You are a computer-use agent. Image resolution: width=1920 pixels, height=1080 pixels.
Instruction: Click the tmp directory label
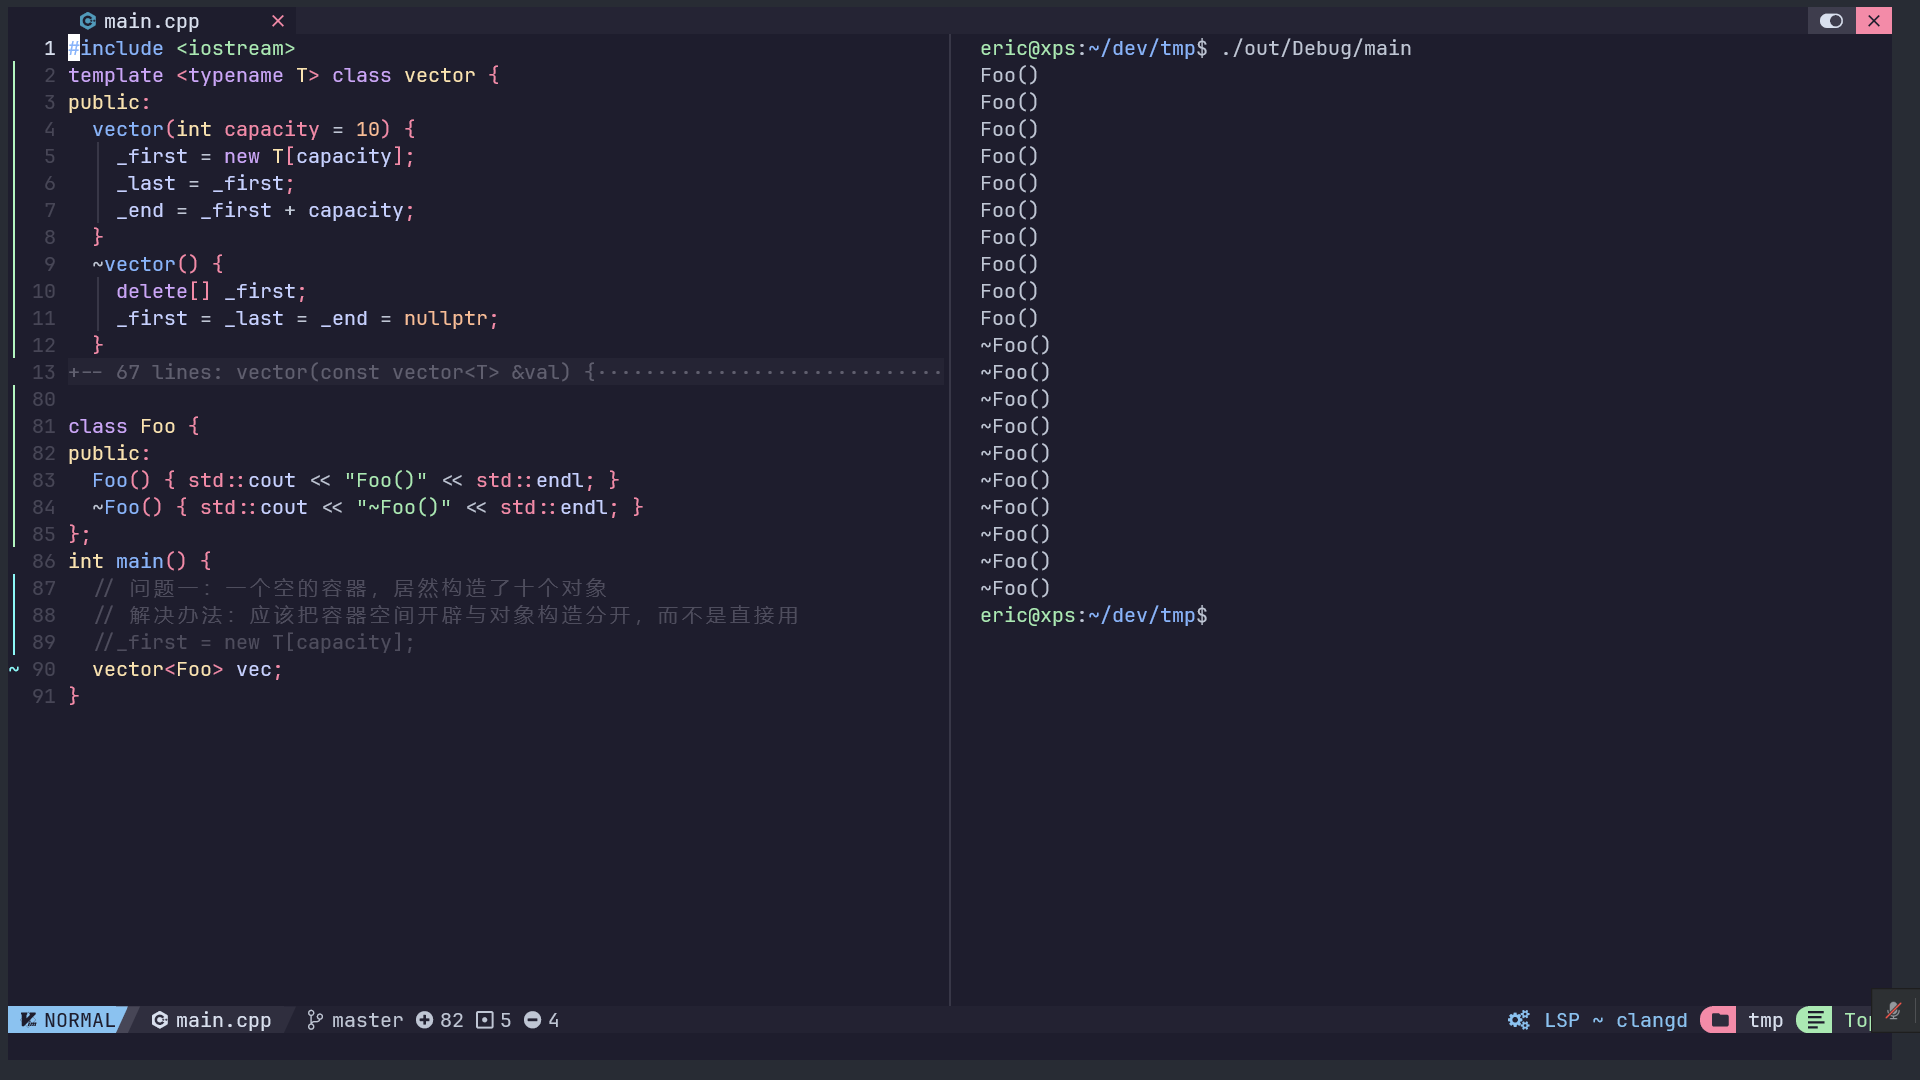point(1765,1020)
